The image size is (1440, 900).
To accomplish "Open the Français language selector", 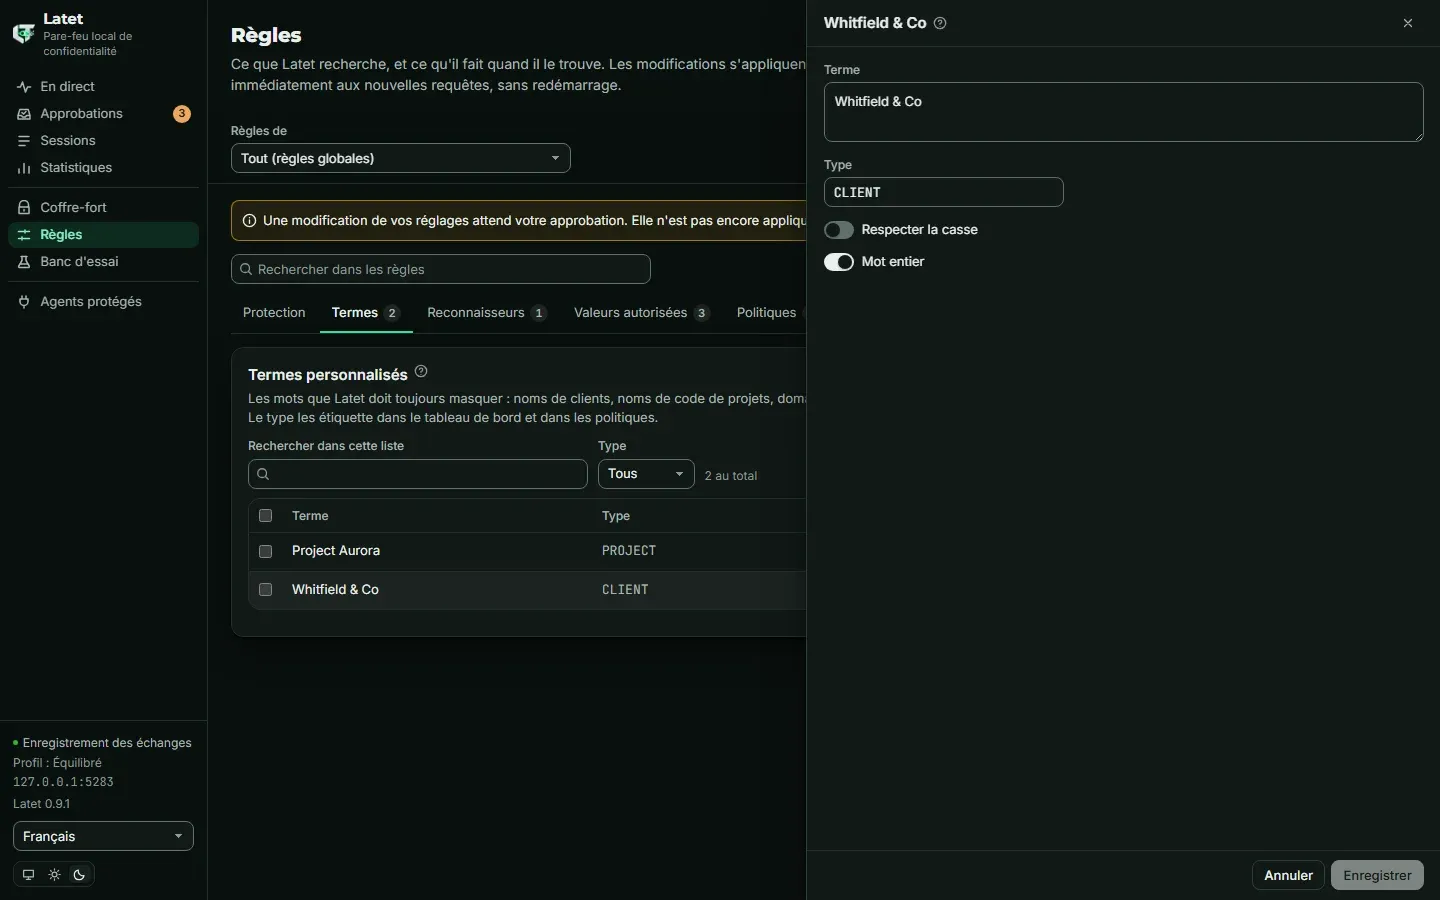I will coord(103,837).
